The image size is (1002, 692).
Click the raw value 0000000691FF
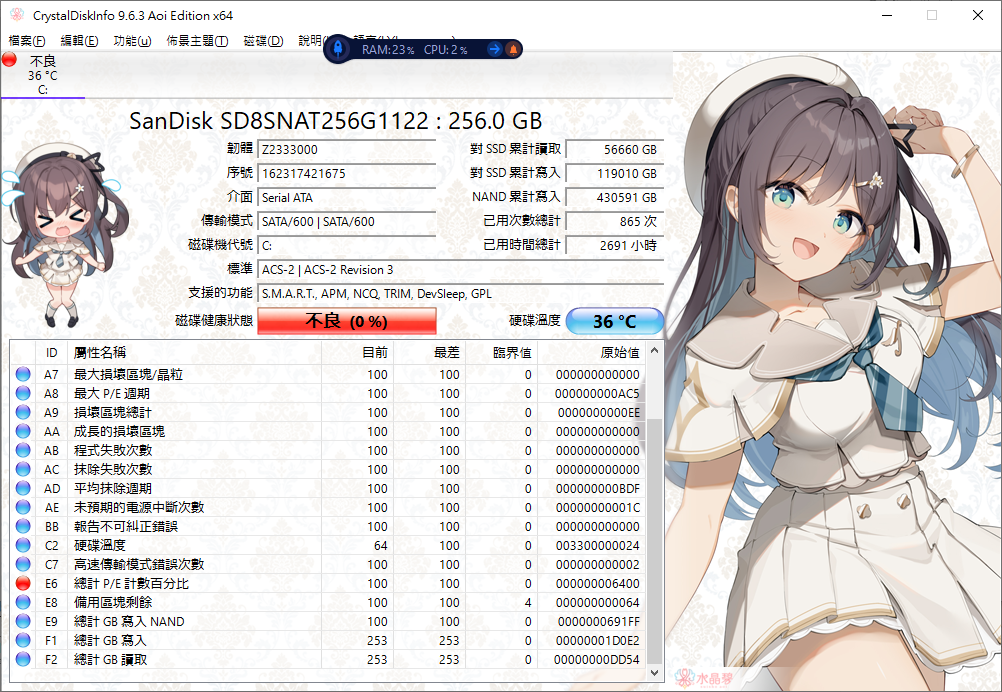[x=599, y=622]
